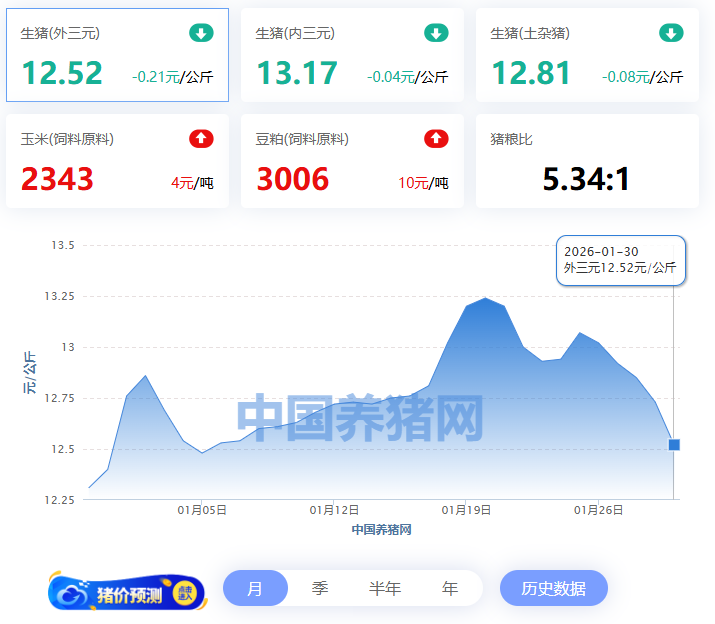
Task: Select the 玉米(饲料原料) 2343 card
Action: click(x=117, y=161)
